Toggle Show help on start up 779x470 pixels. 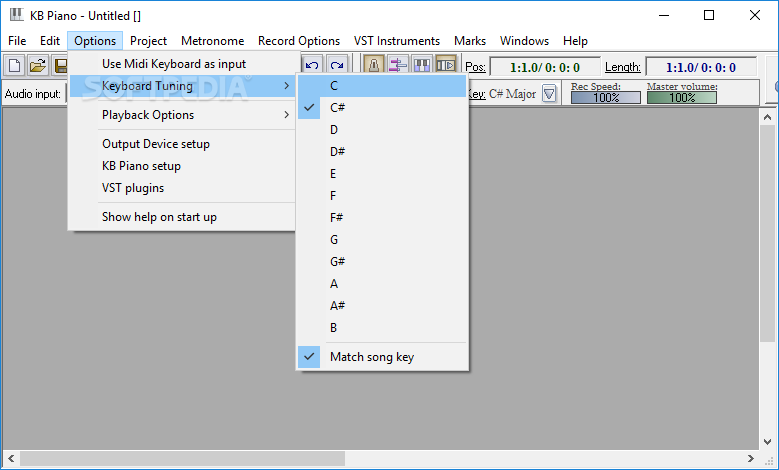[182, 217]
